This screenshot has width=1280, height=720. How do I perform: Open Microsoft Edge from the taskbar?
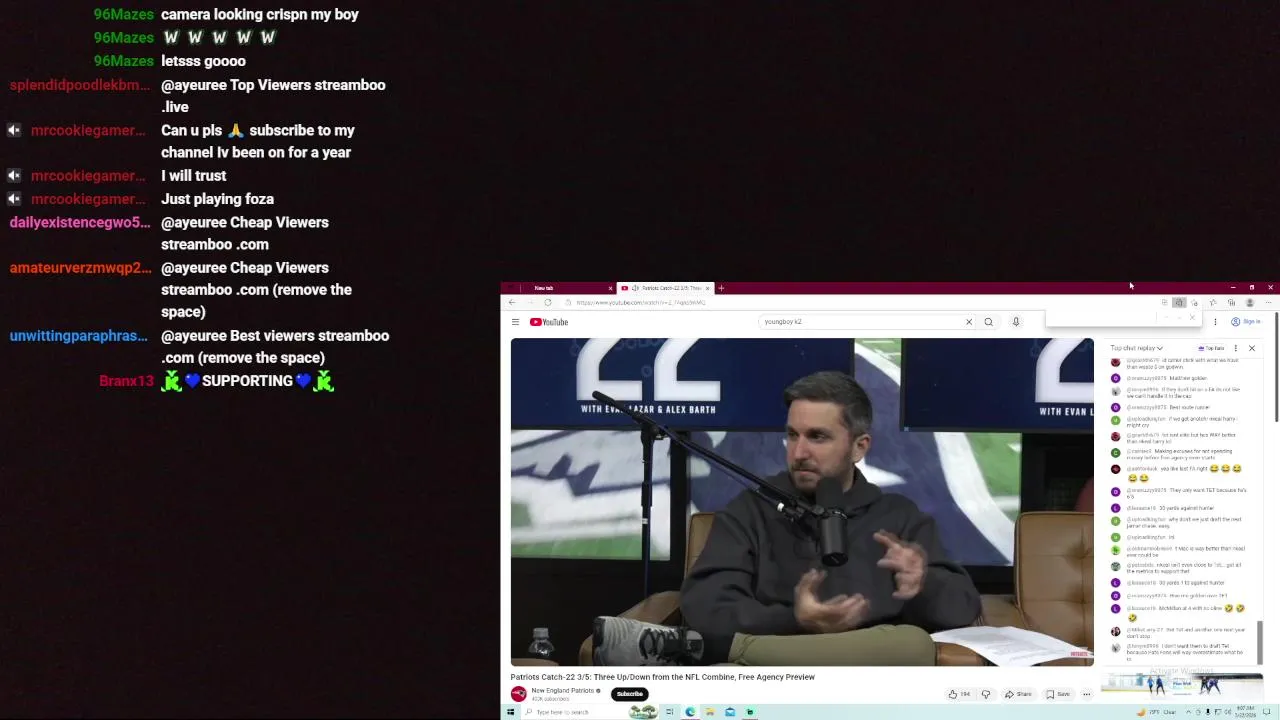[x=690, y=712]
